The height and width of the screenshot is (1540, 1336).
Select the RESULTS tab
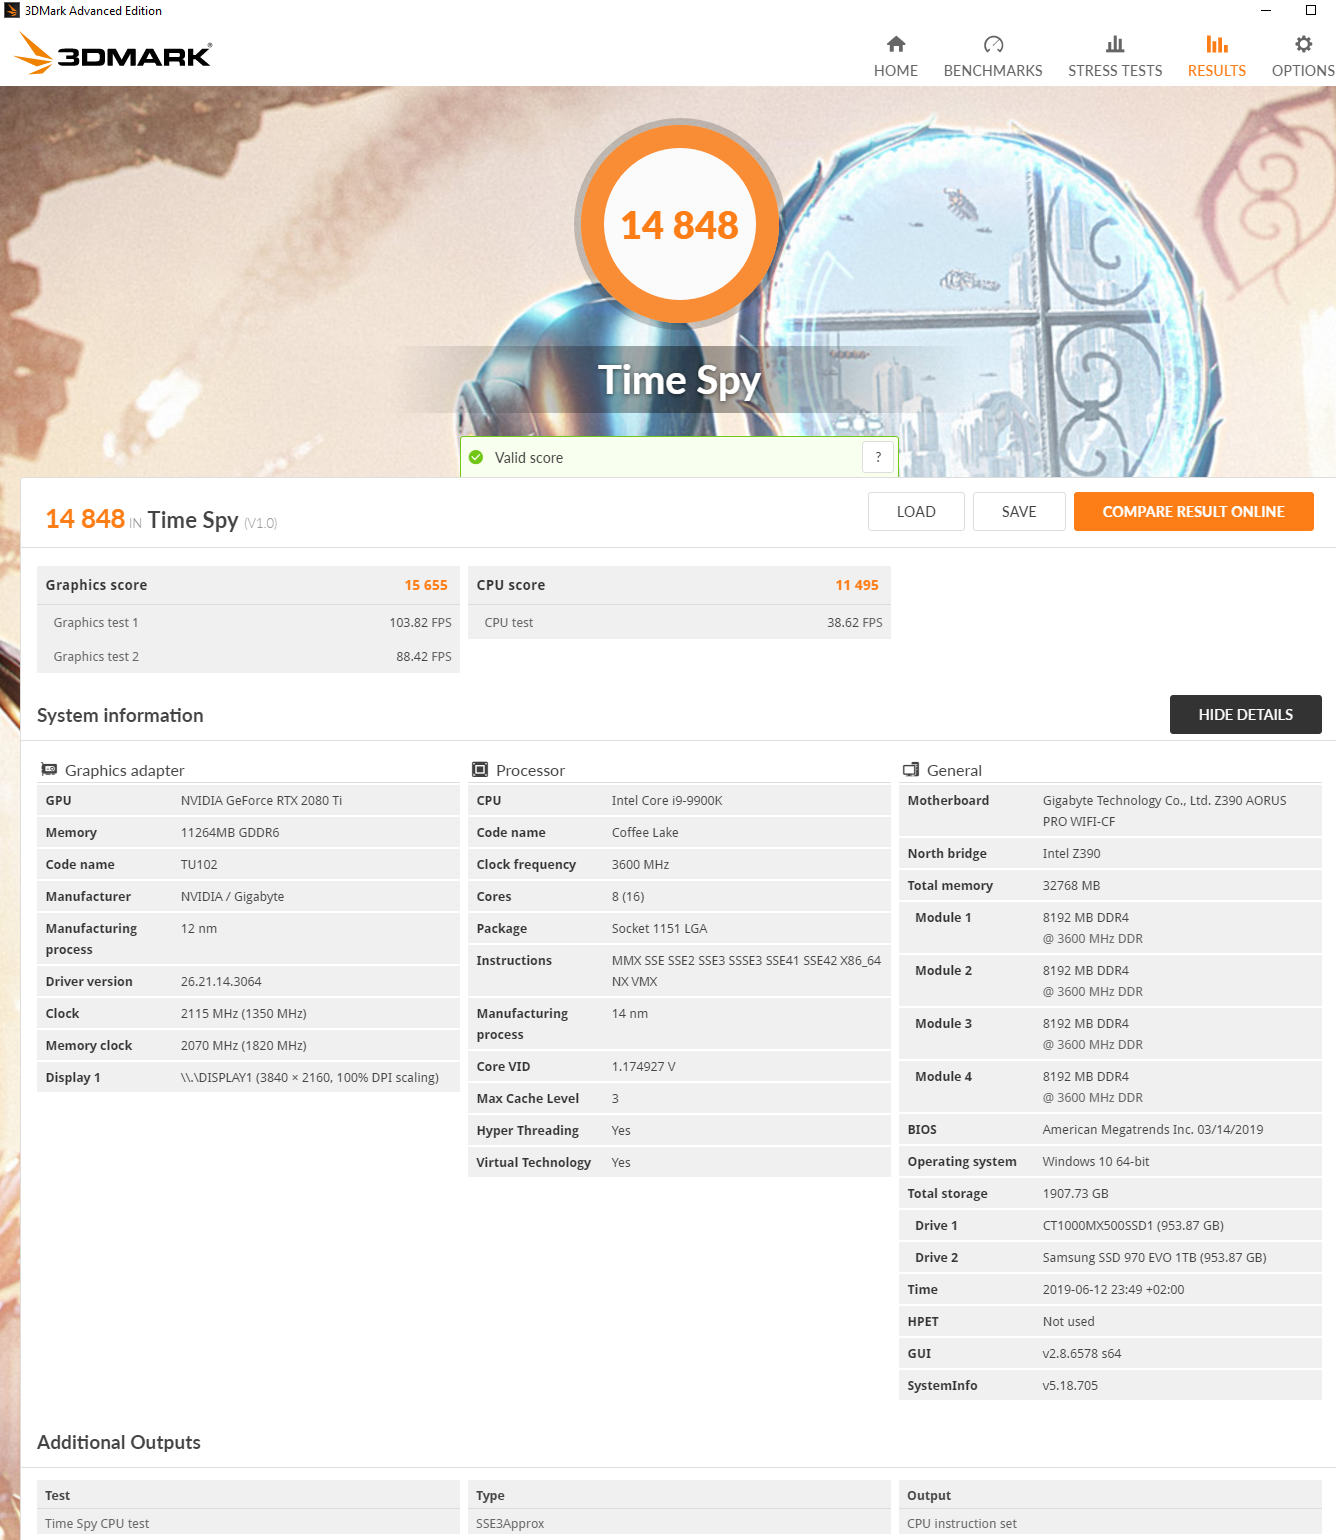tap(1217, 58)
